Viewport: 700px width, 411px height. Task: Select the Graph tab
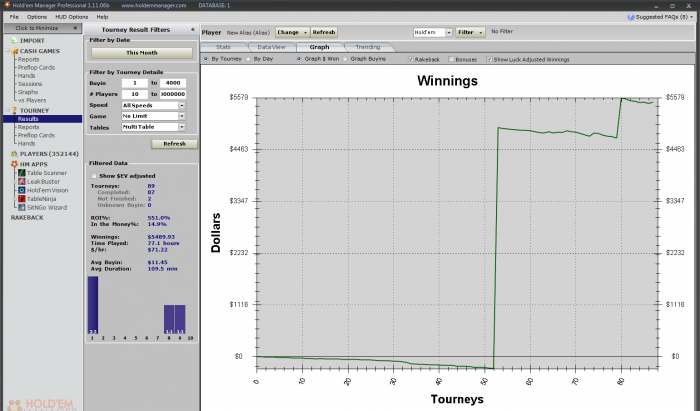[x=319, y=47]
